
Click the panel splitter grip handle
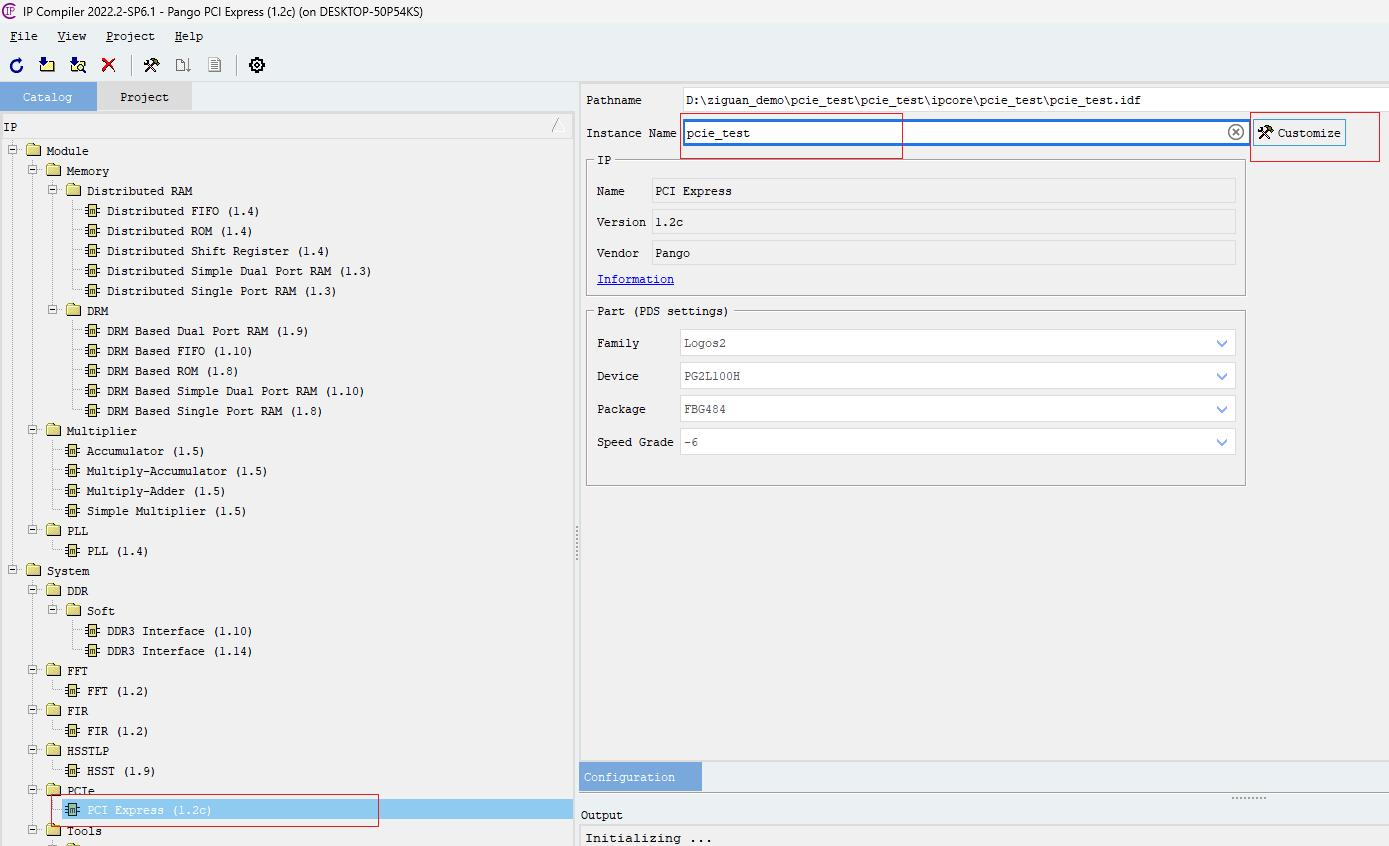tap(576, 543)
